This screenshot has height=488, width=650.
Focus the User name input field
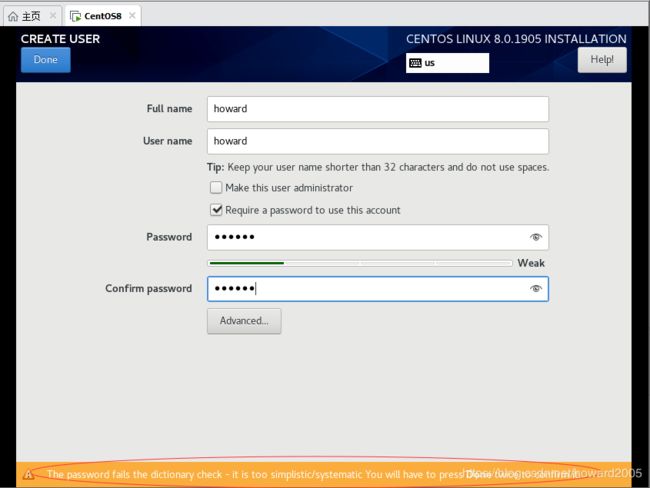pyautogui.click(x=378, y=141)
